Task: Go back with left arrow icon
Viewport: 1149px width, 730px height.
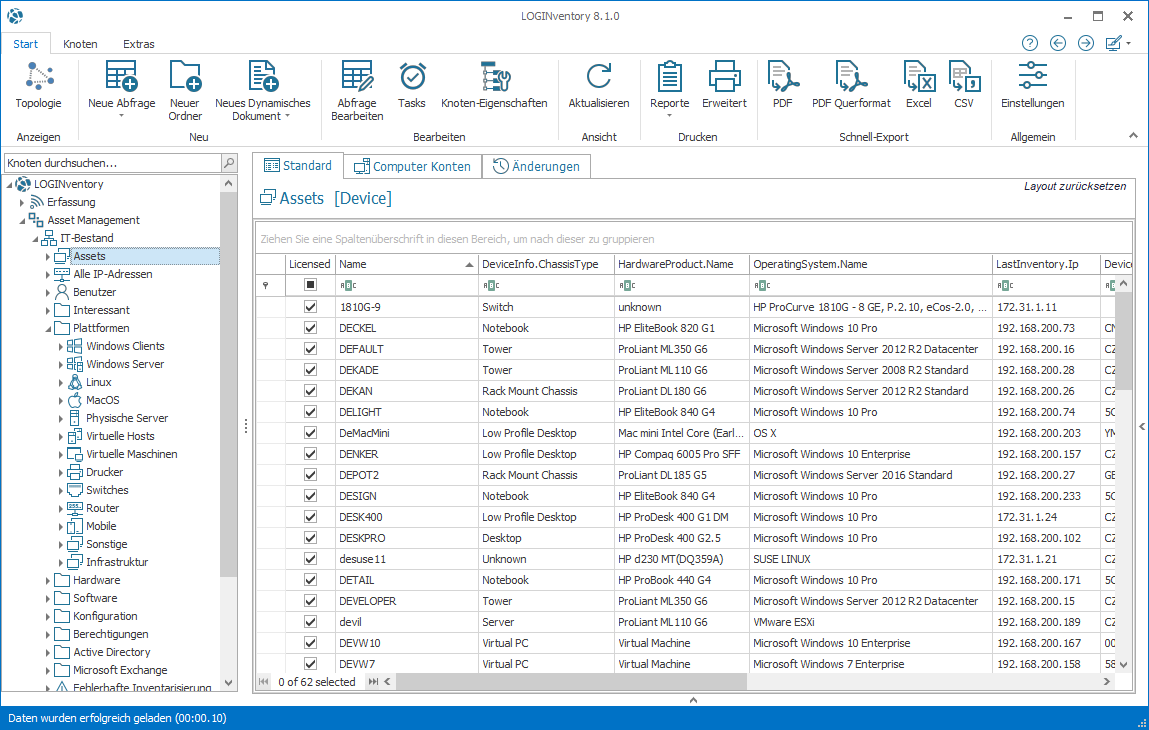Action: coord(1057,43)
